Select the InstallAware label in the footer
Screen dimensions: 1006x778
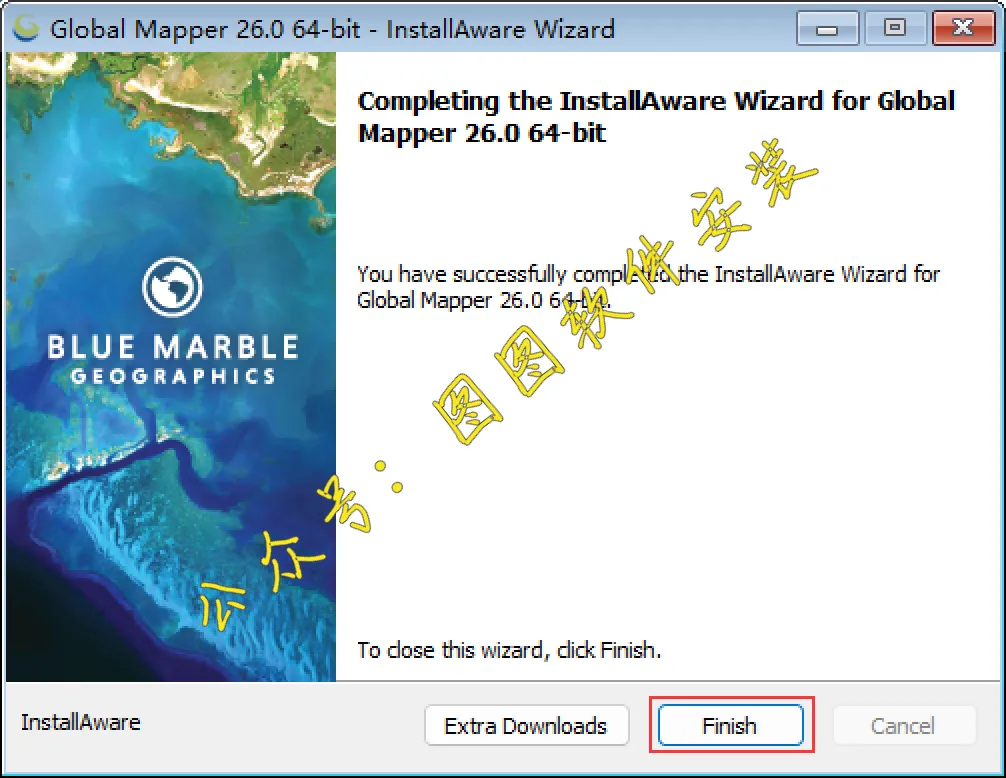click(x=81, y=722)
